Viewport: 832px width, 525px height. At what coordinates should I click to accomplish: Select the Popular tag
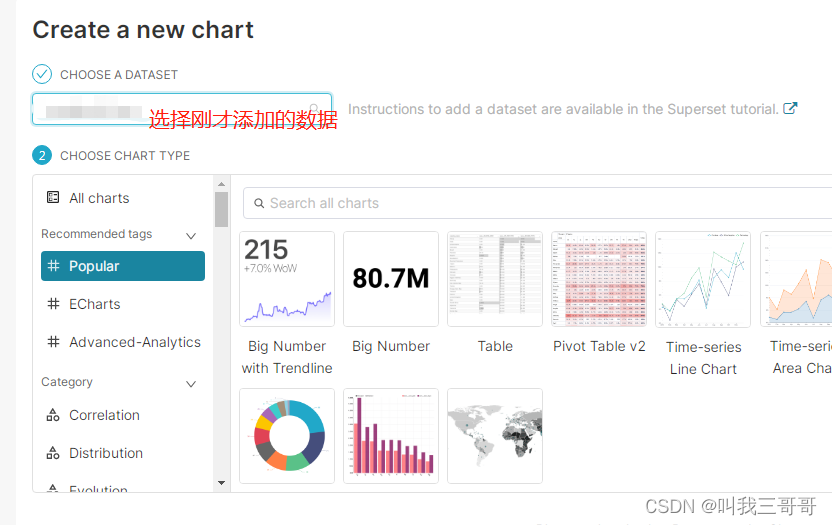(123, 266)
